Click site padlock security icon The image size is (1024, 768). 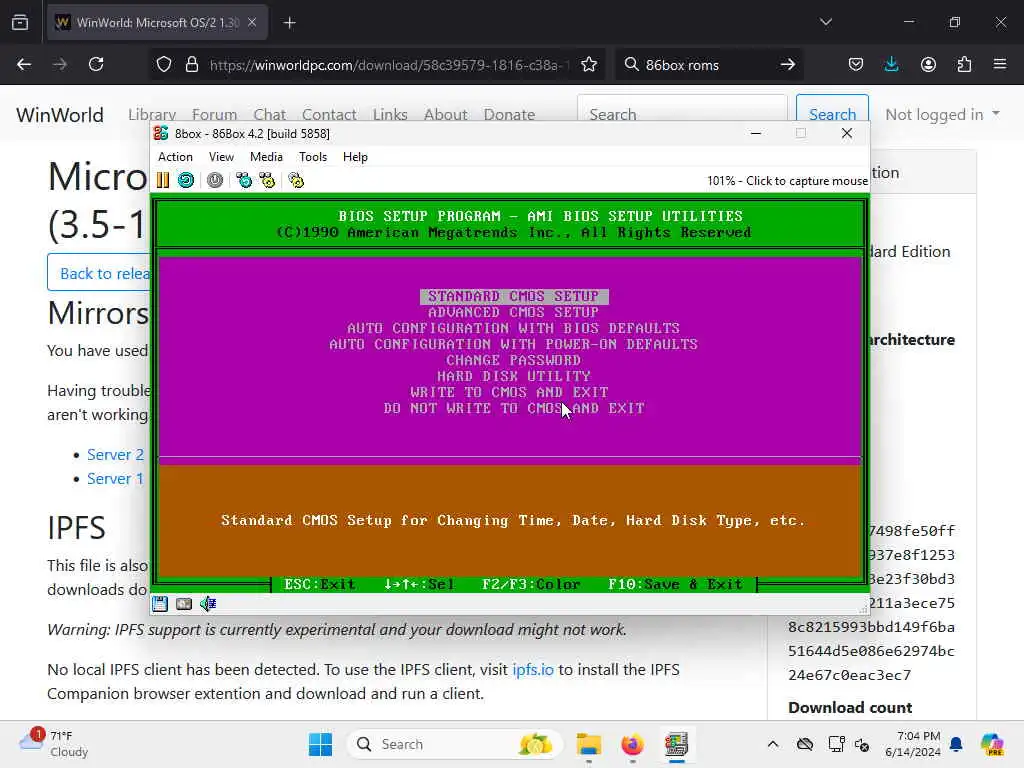[191, 64]
